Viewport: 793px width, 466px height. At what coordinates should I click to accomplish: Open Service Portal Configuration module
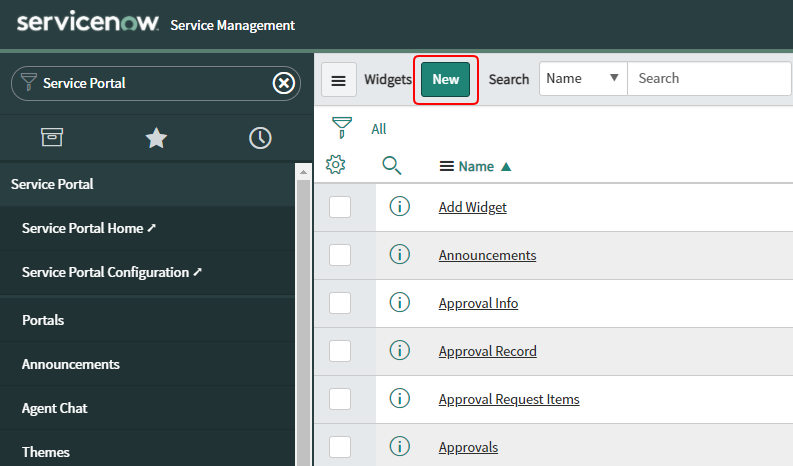click(147, 273)
